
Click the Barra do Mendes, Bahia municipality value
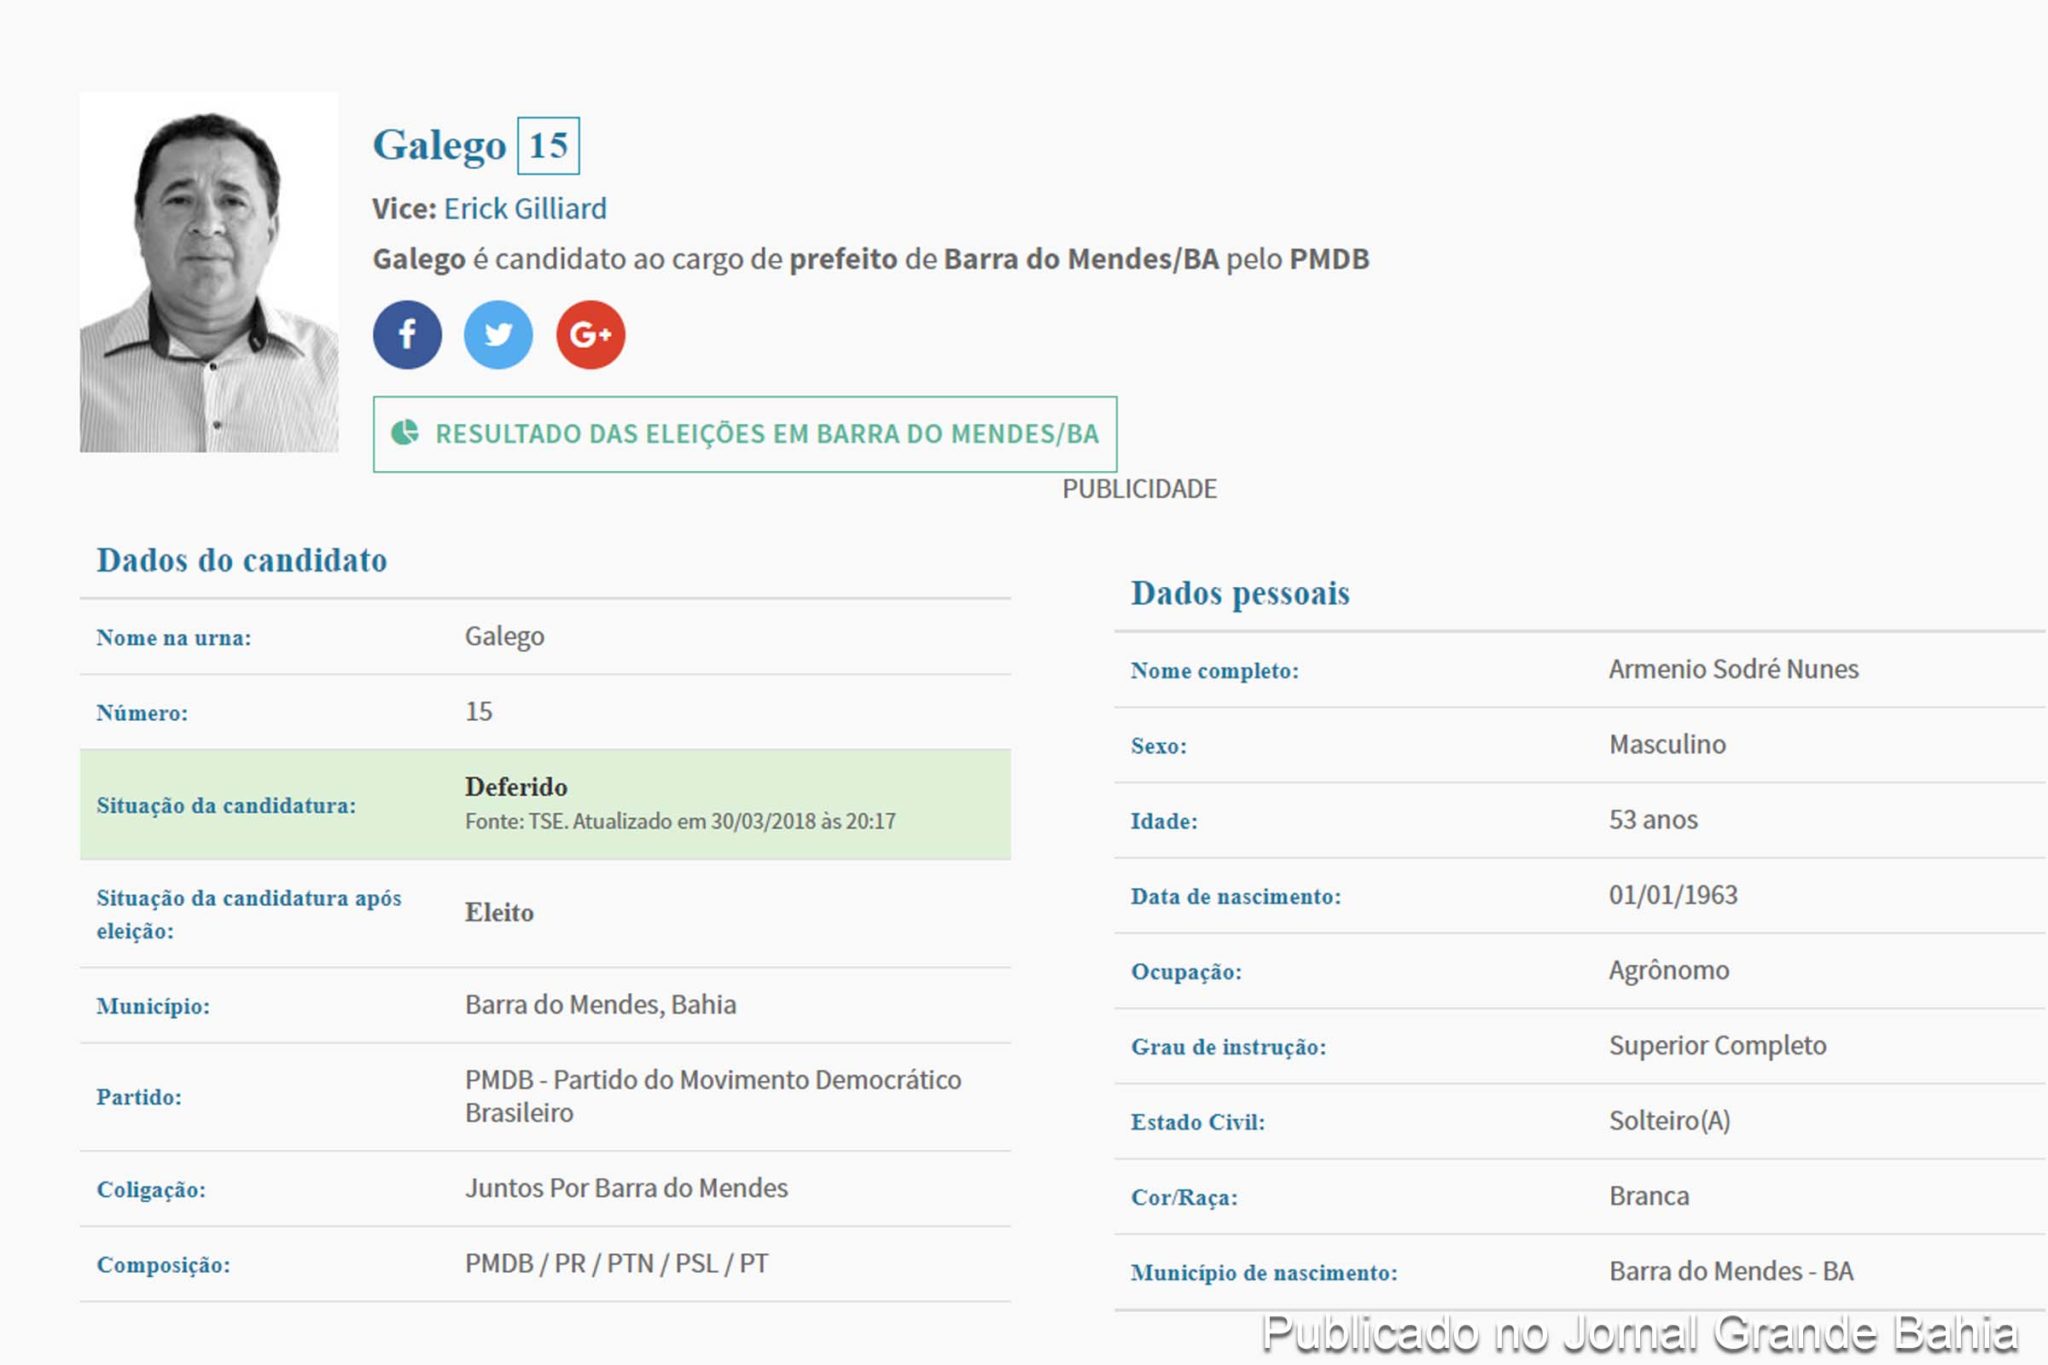600,1004
